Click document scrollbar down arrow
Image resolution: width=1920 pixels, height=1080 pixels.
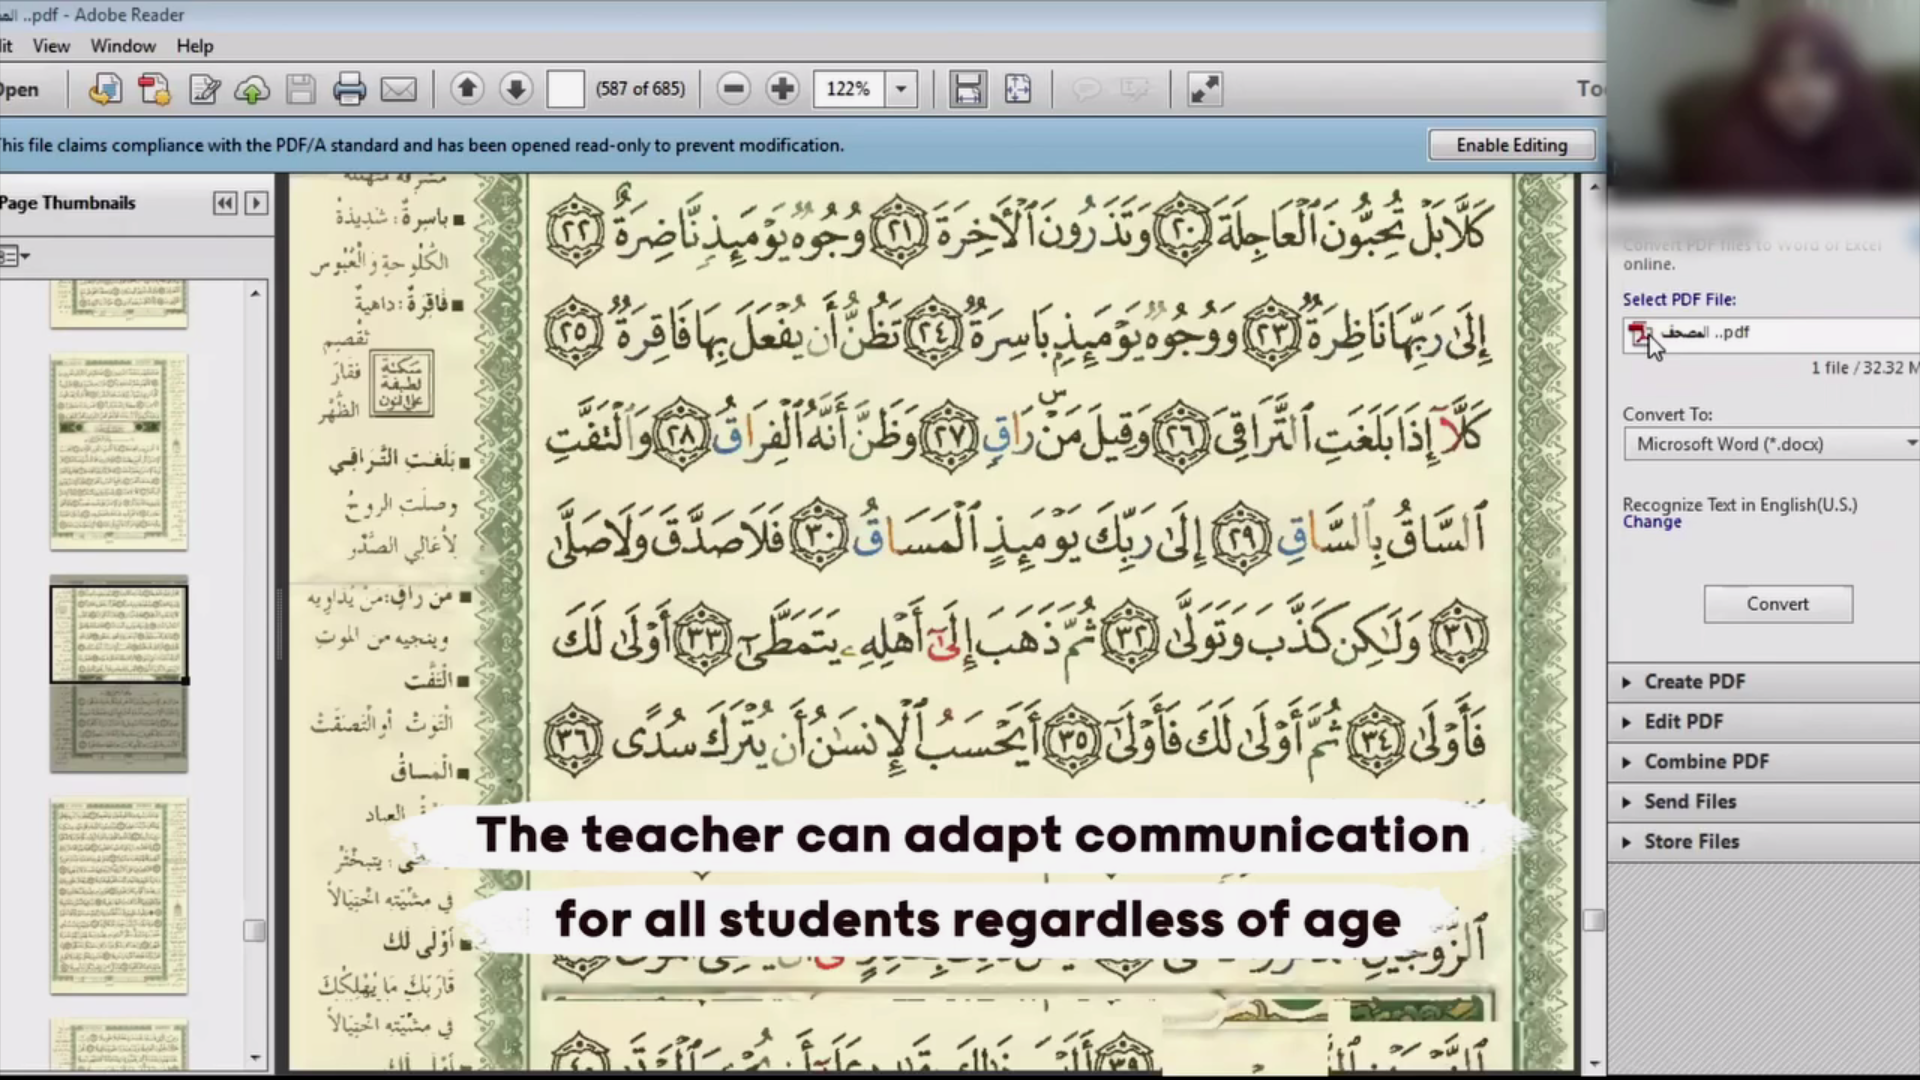(1594, 1065)
